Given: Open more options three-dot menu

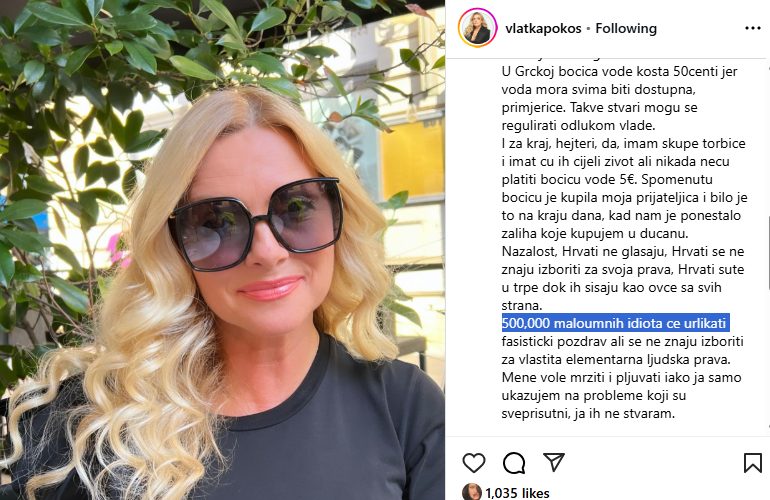Looking at the screenshot, I should (x=752, y=28).
